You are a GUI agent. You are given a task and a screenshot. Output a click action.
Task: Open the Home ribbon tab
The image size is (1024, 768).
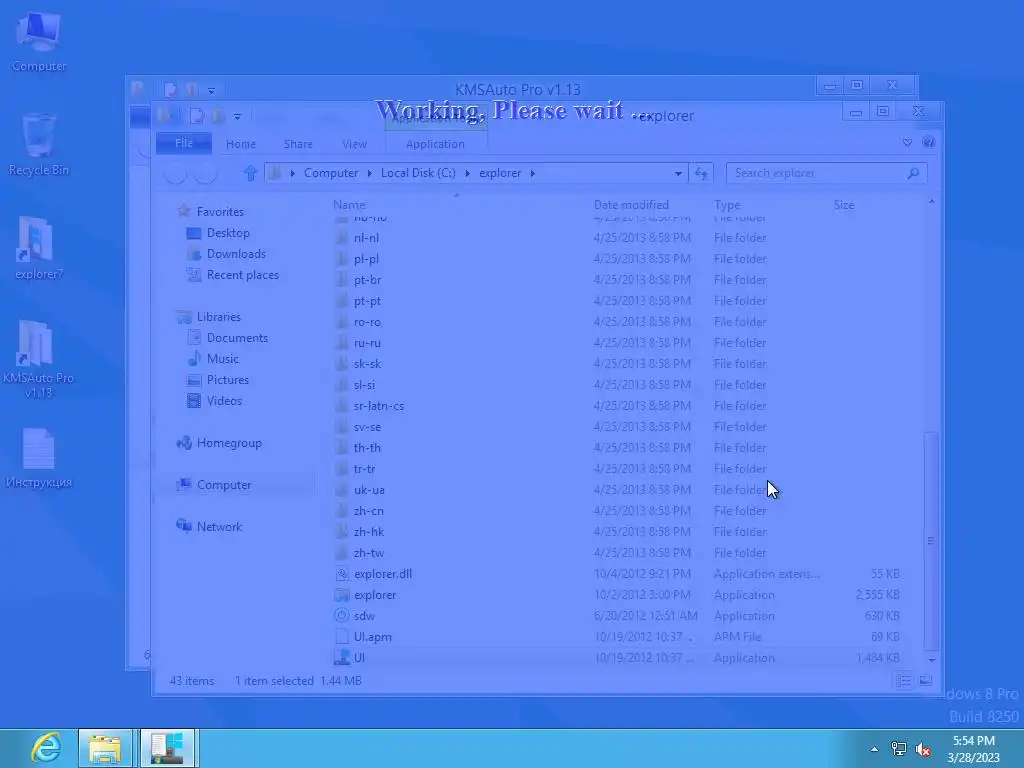click(x=240, y=144)
